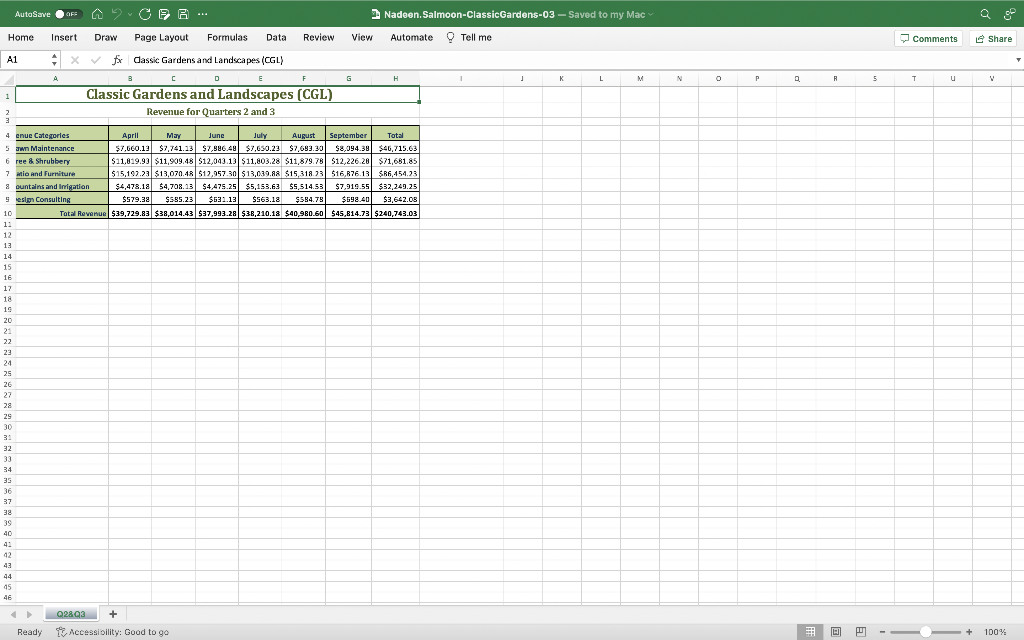Click the Redo icon in the title bar

[x=145, y=14]
